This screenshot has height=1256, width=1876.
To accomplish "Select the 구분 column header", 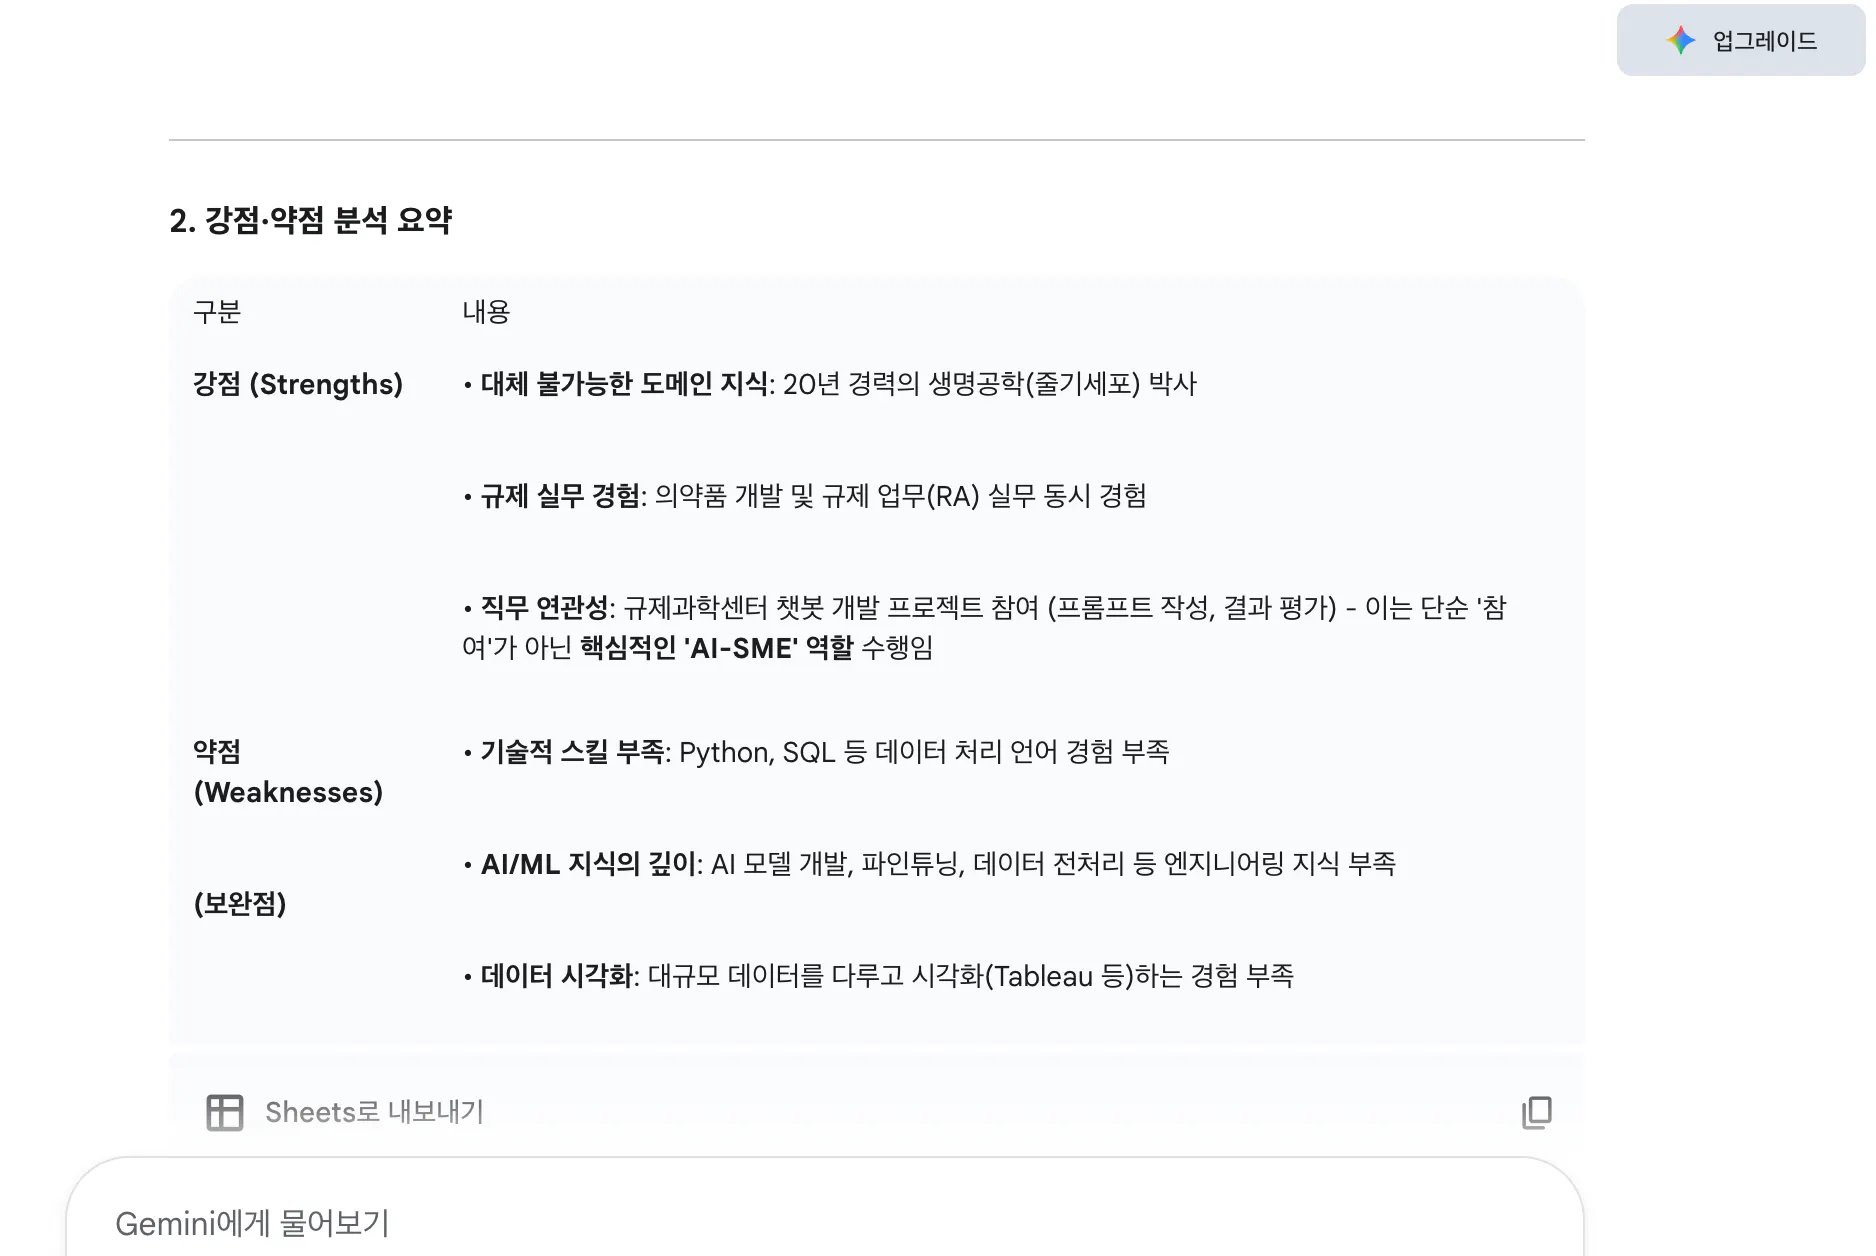I will 217,312.
